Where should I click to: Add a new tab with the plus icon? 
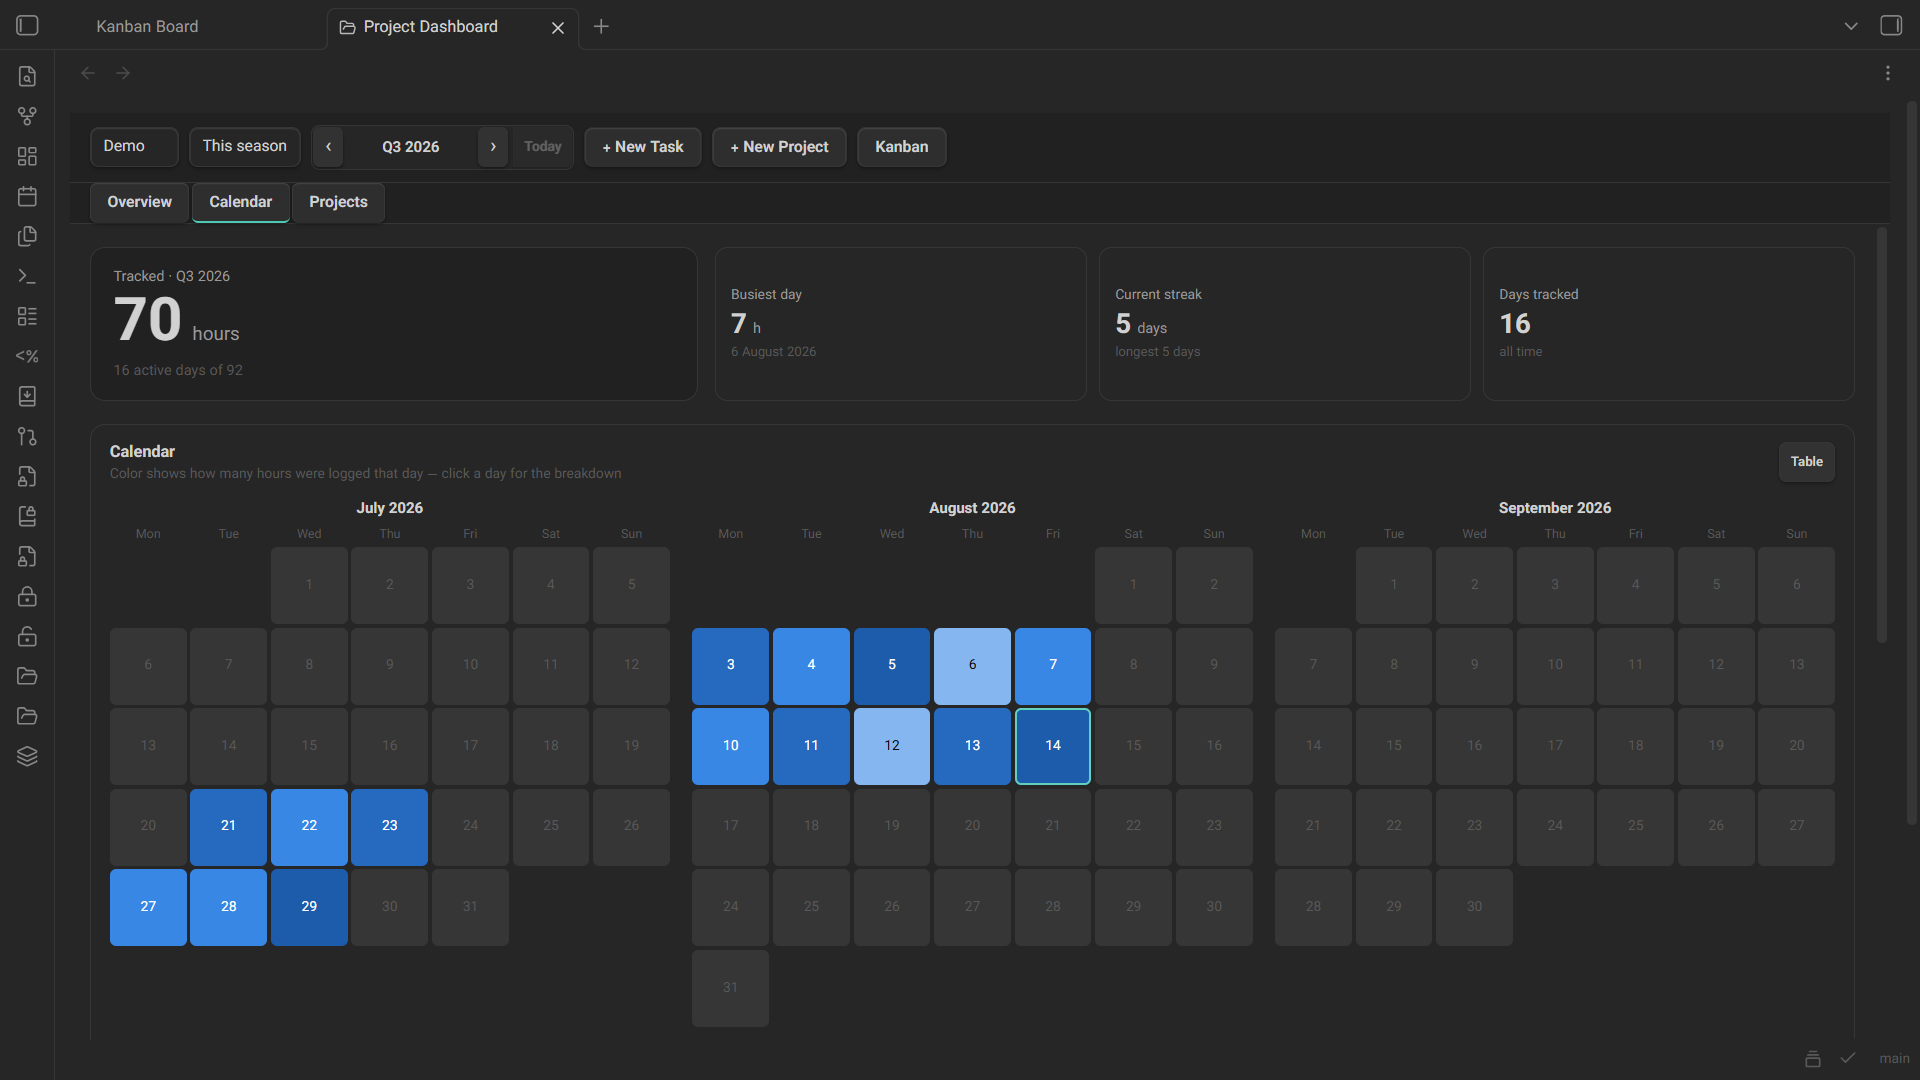click(601, 27)
